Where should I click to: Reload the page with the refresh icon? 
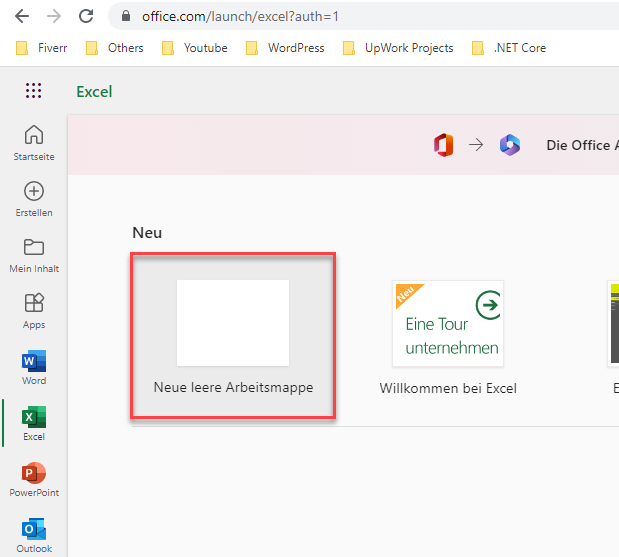[x=86, y=16]
